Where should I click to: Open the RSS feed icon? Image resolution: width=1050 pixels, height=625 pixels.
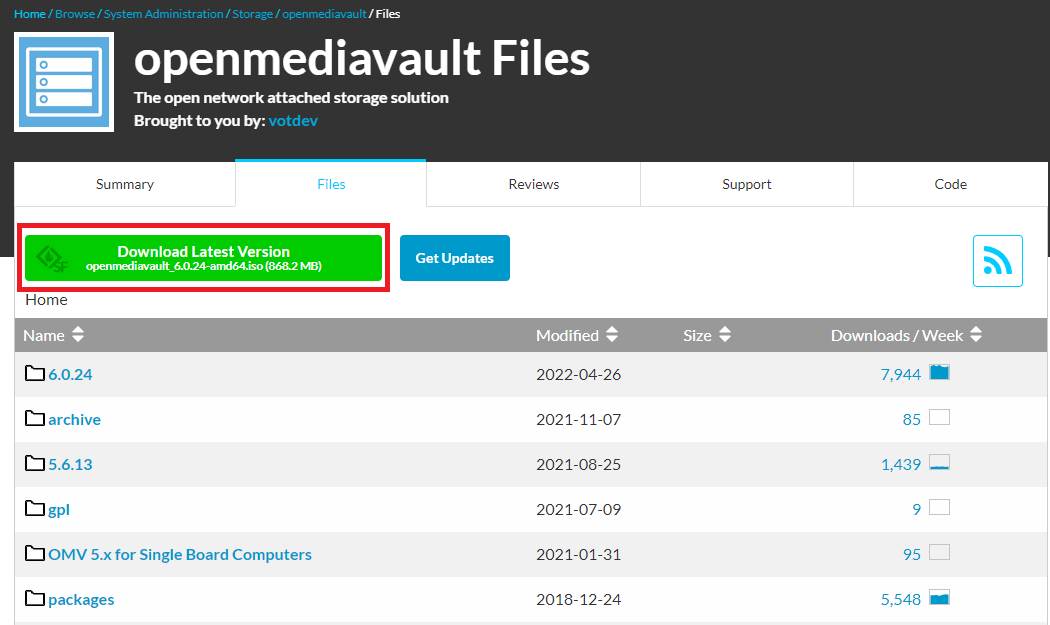(997, 261)
